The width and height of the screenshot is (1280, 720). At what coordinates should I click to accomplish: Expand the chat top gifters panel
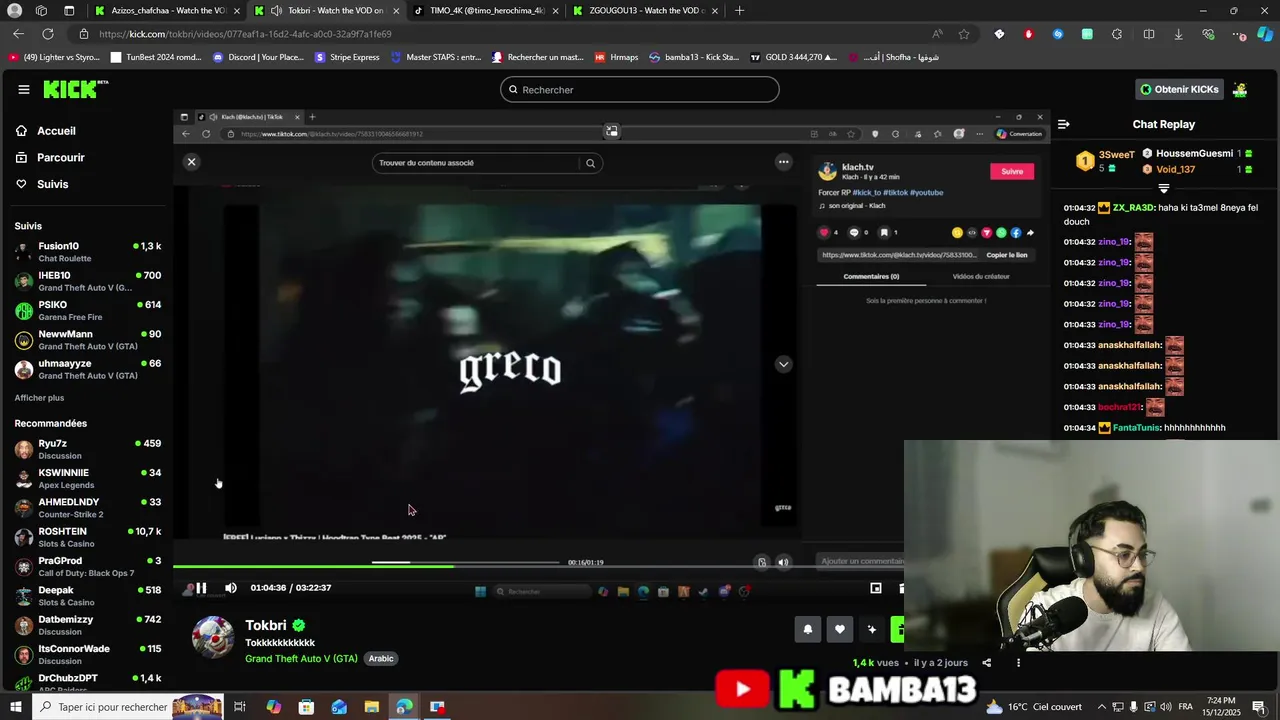[x=1163, y=188]
